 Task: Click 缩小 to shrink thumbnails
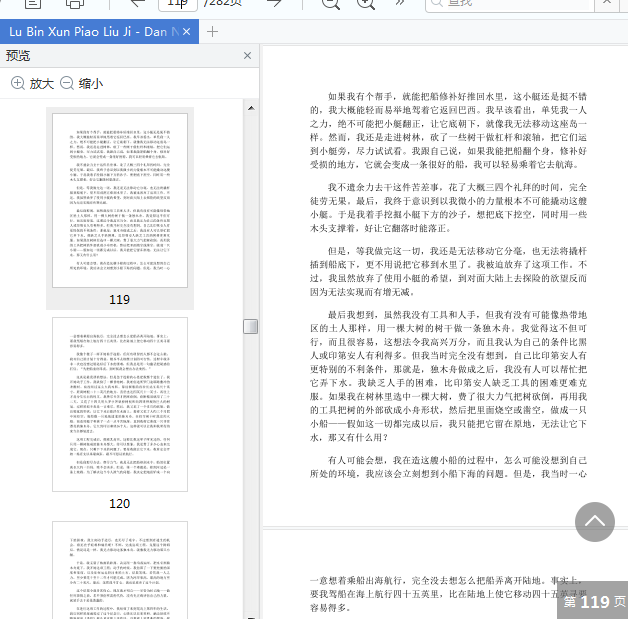point(81,84)
